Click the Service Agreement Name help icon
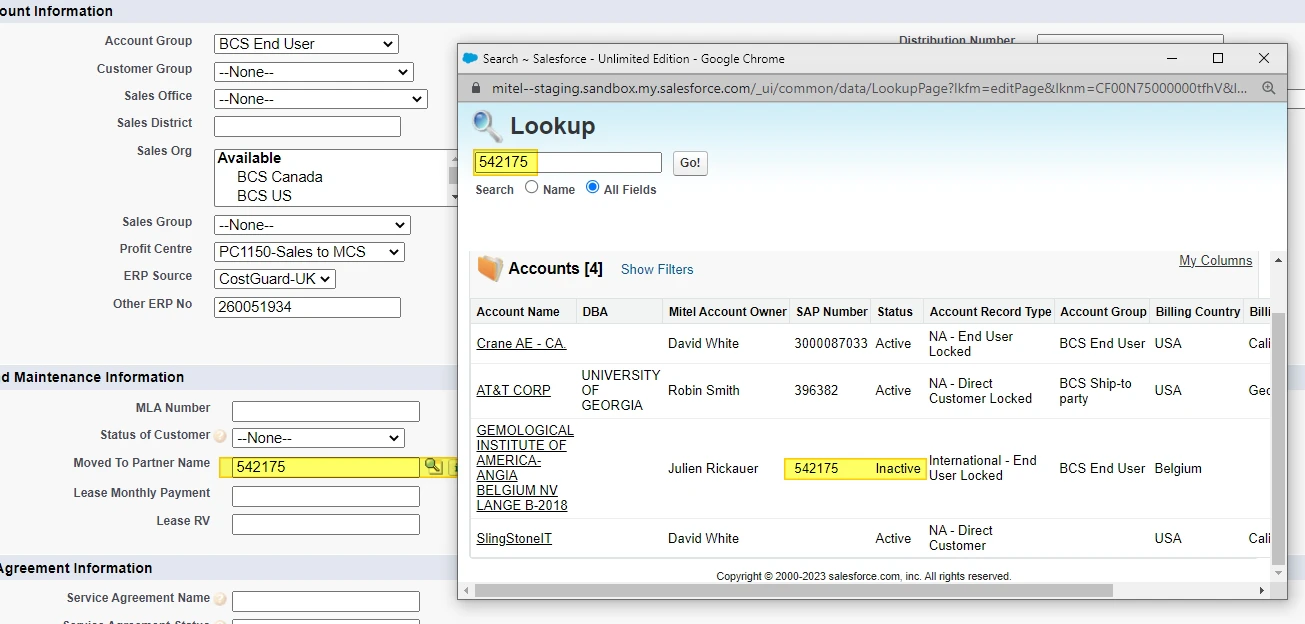 click(x=220, y=599)
